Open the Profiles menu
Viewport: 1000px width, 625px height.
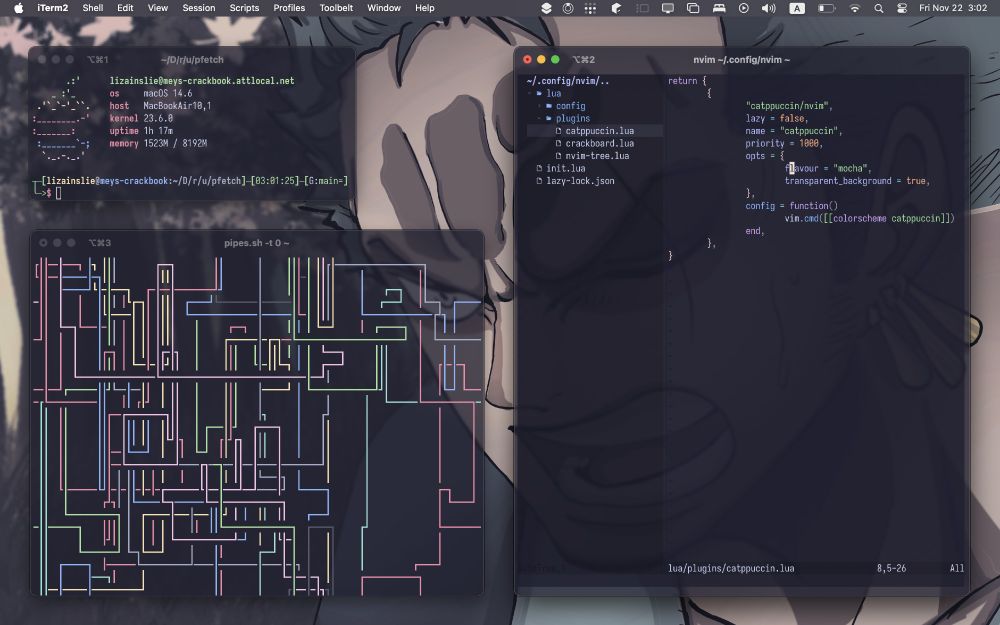coord(289,8)
